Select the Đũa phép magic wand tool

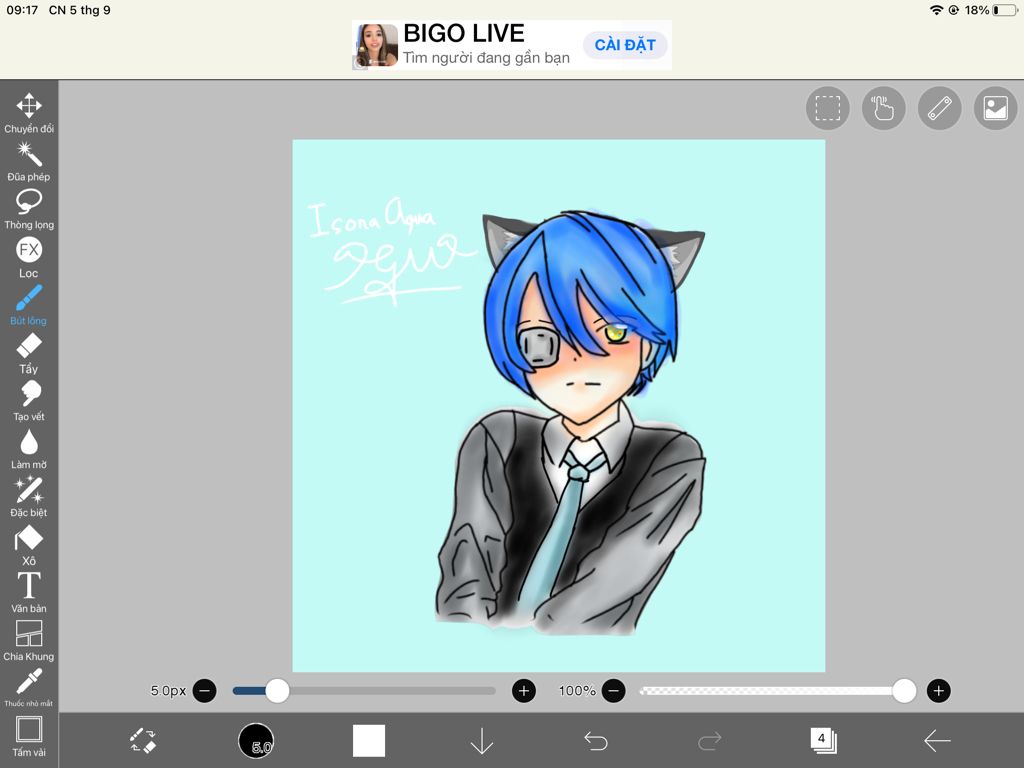pos(29,161)
